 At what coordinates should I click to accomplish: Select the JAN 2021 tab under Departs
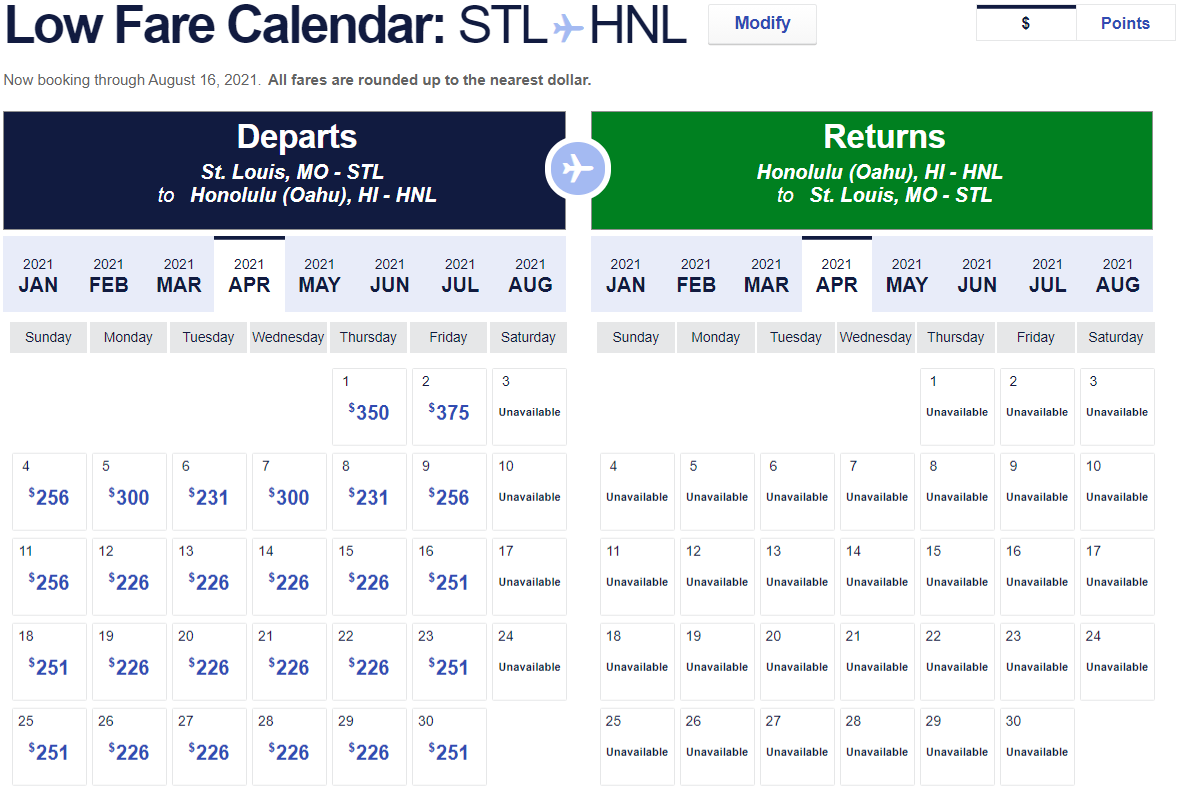[x=38, y=275]
